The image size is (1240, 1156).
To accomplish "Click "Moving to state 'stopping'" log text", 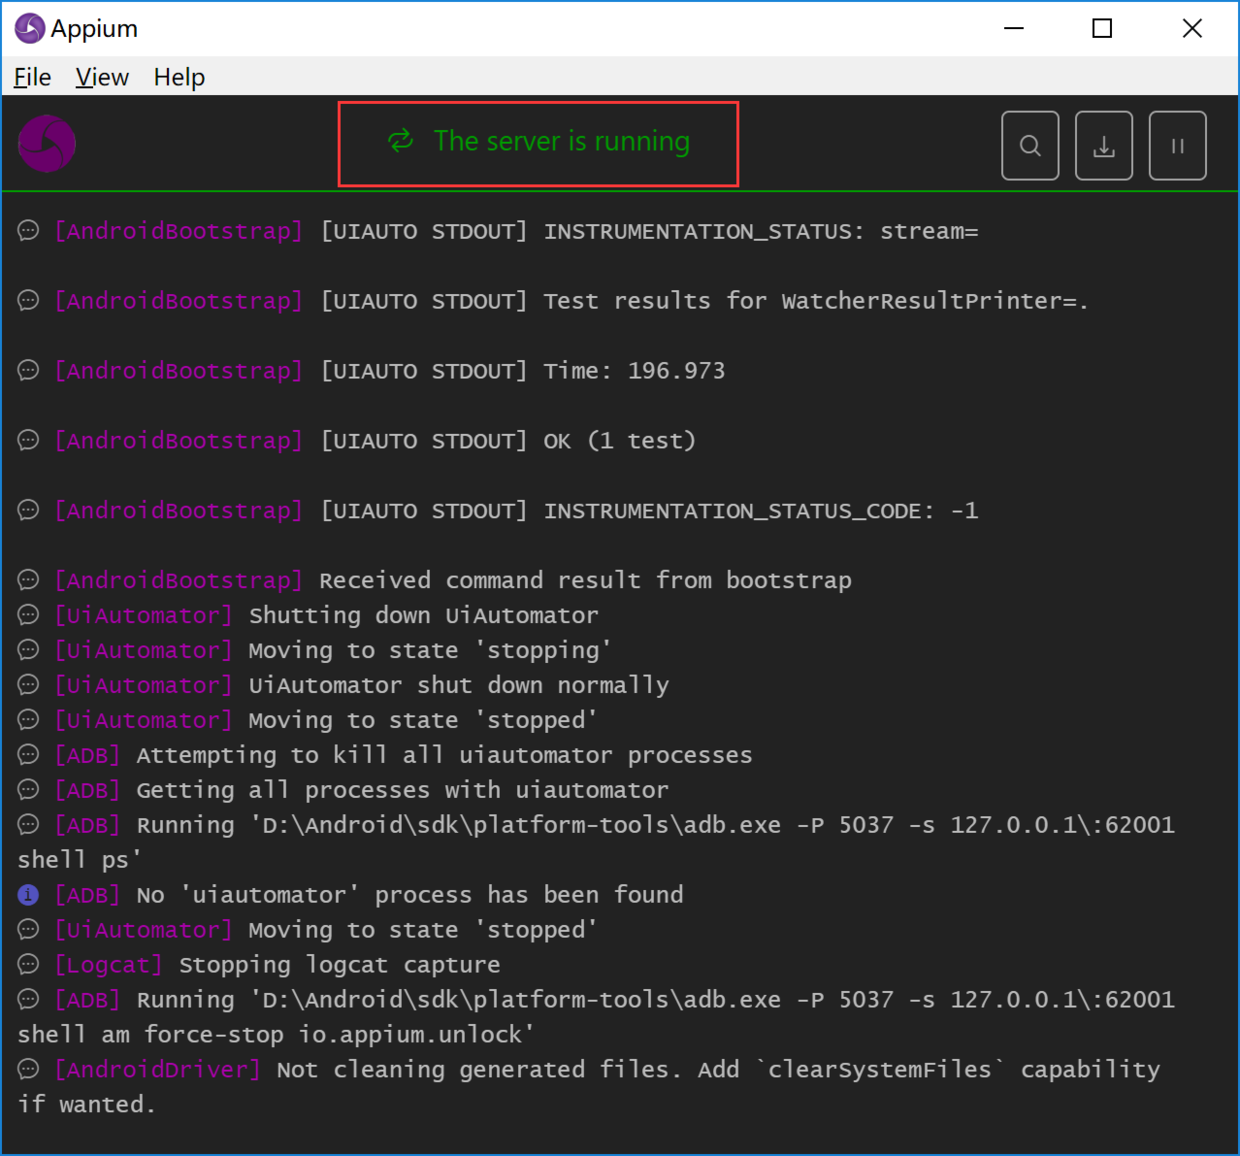I will pyautogui.click(x=430, y=651).
